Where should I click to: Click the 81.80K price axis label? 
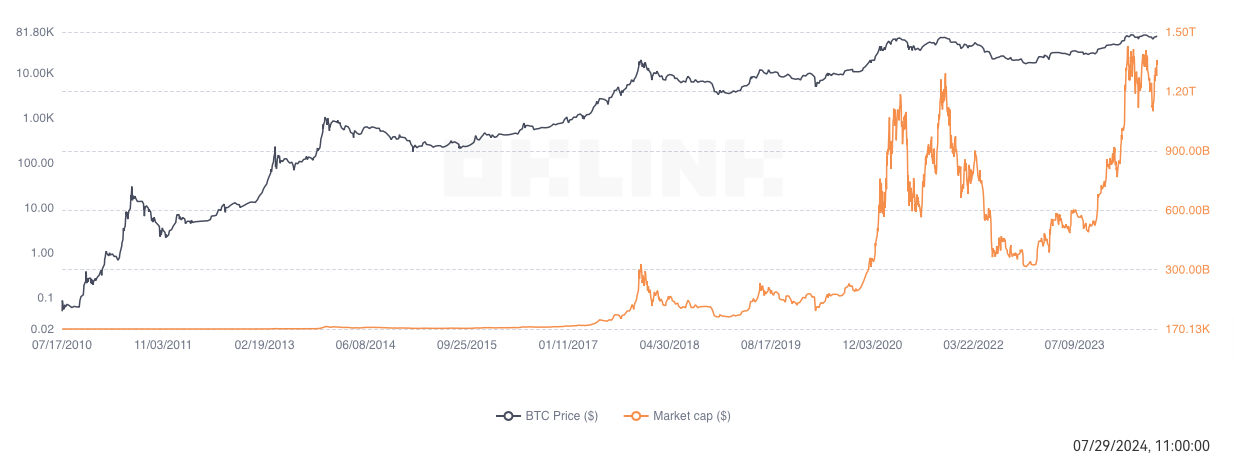34,33
